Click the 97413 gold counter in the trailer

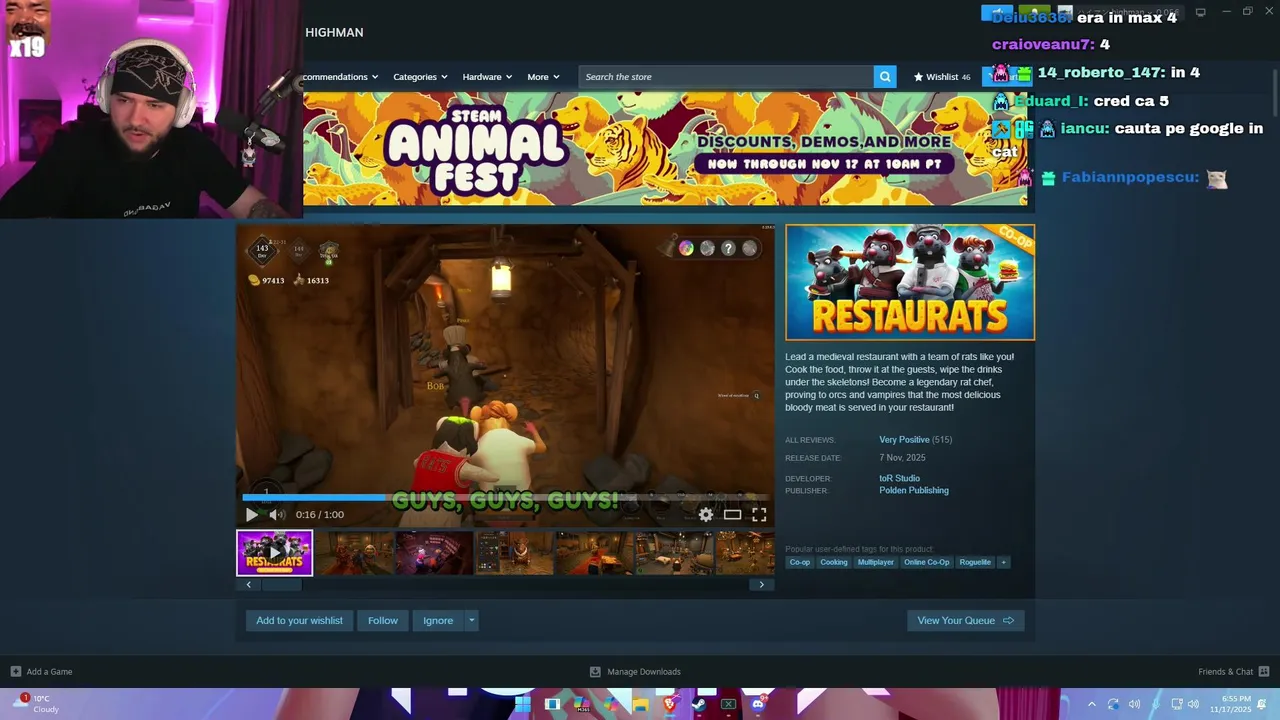[x=267, y=281]
